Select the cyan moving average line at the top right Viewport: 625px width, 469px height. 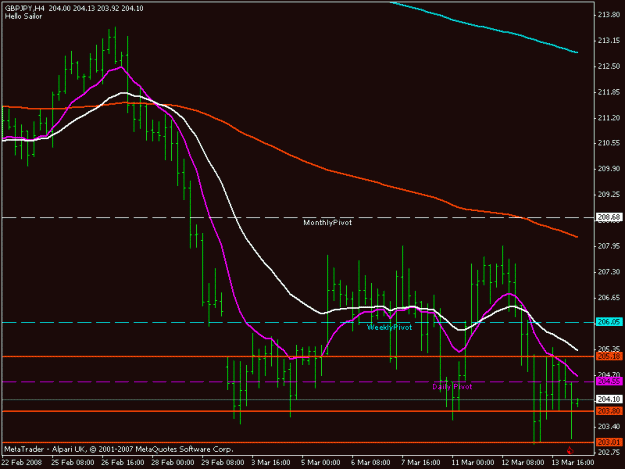484,27
